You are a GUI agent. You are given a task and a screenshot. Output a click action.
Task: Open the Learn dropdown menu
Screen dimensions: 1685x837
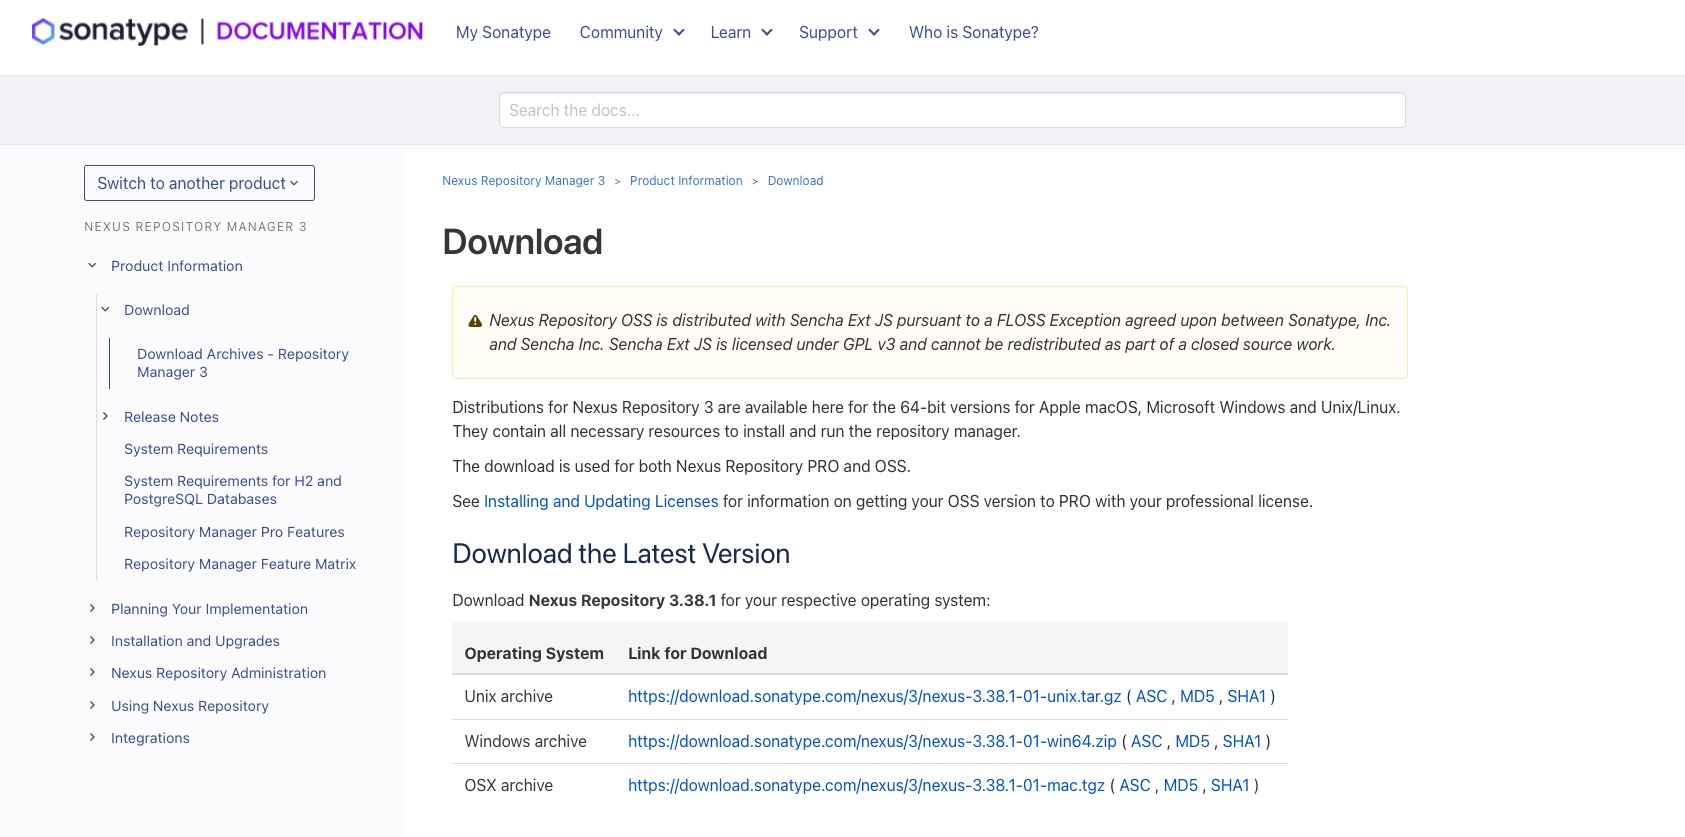click(x=741, y=32)
